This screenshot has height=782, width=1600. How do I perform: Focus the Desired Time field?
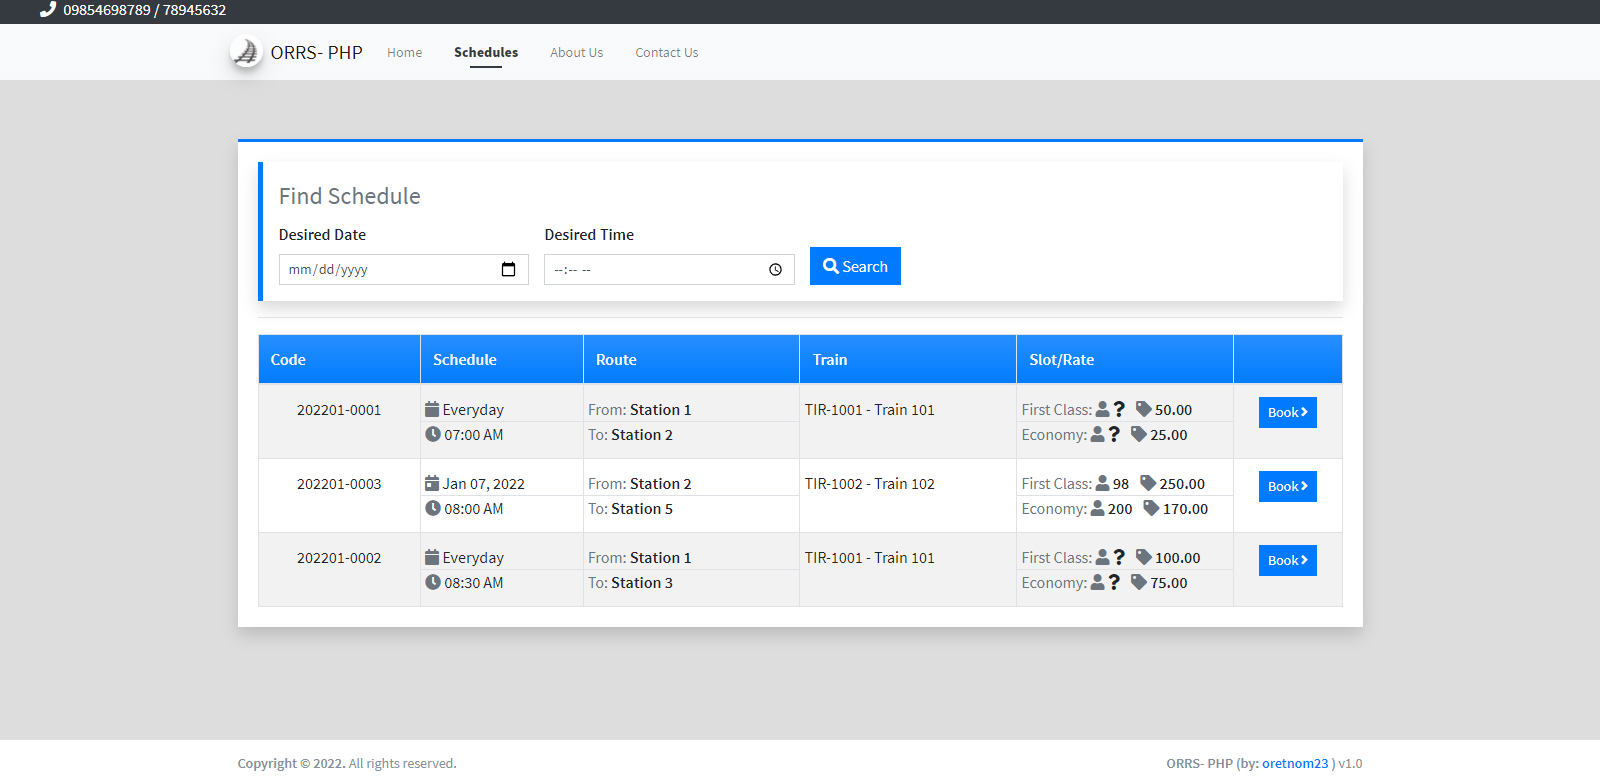[x=669, y=269]
